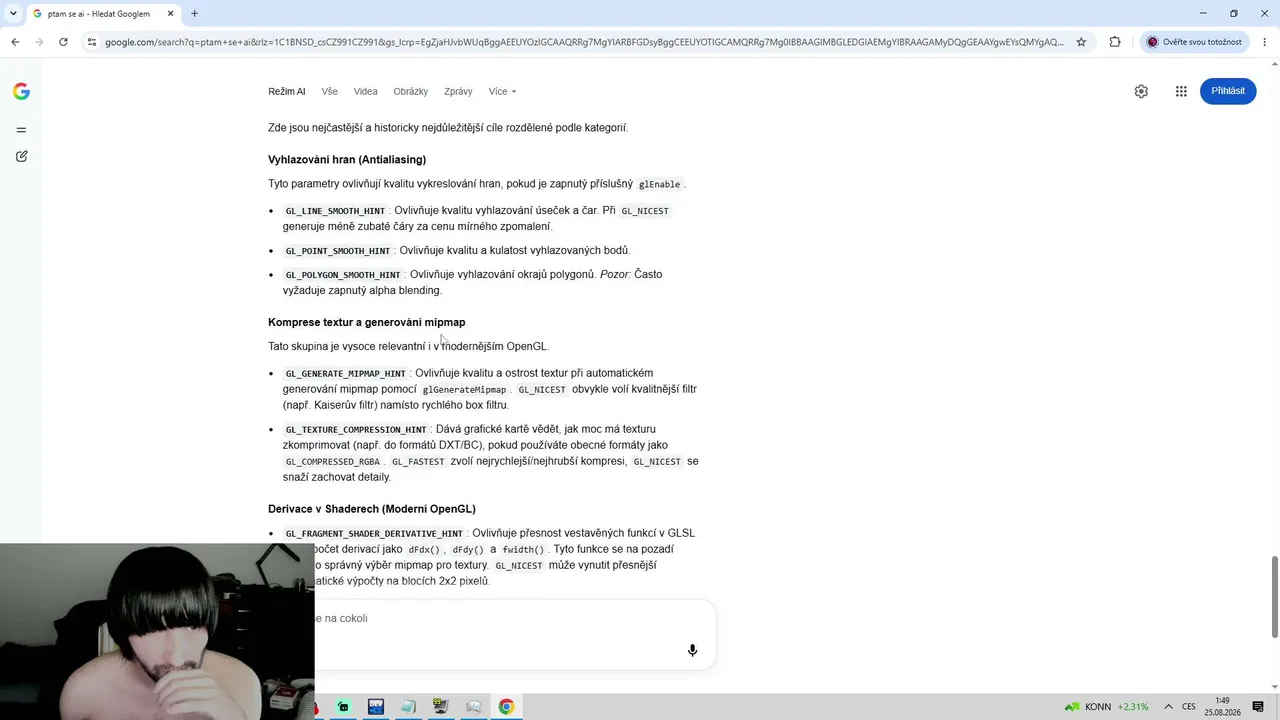
Task: Click the GL_POLYGON_SMOOTH_HINT code label
Action: (x=343, y=275)
